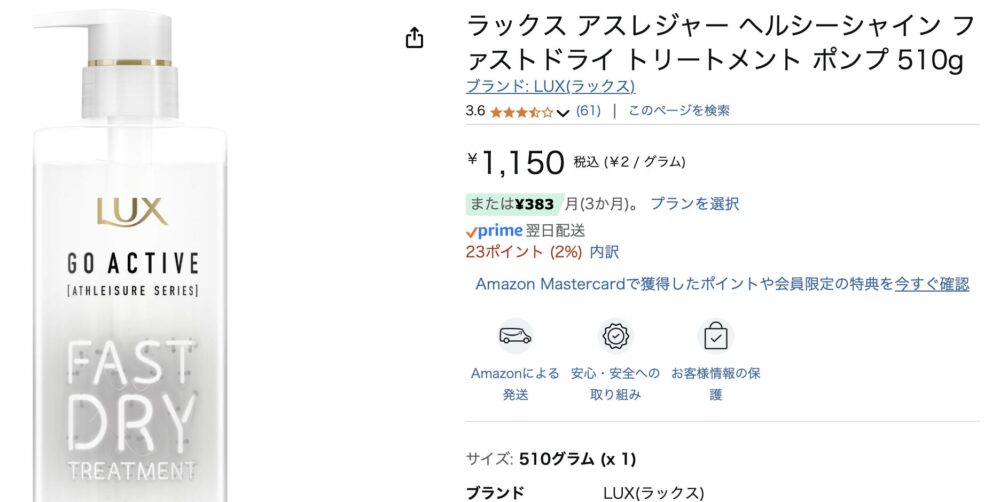1000x502 pixels.
Task: Click the share icon beside product image
Action: click(x=415, y=38)
